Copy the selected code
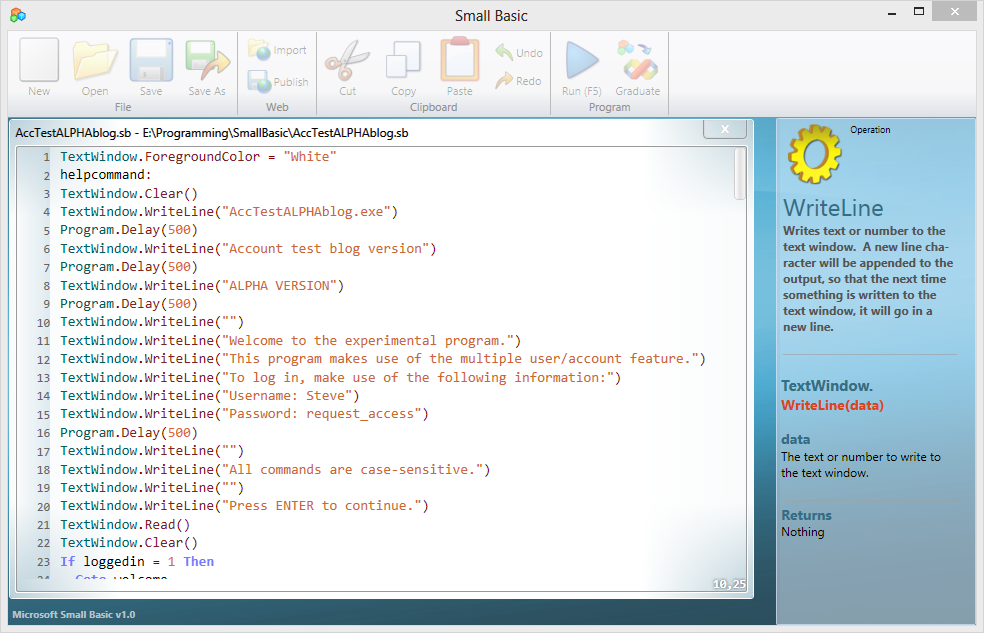The image size is (984, 633). click(x=404, y=67)
